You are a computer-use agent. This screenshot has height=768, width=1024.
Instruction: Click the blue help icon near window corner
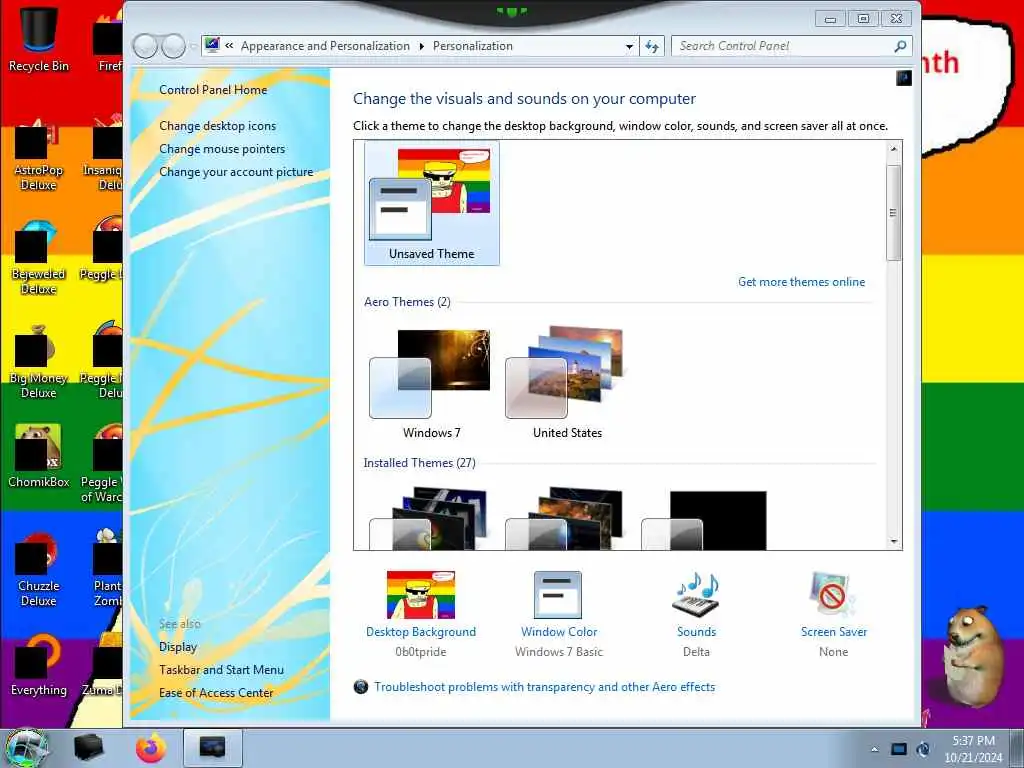click(x=904, y=78)
